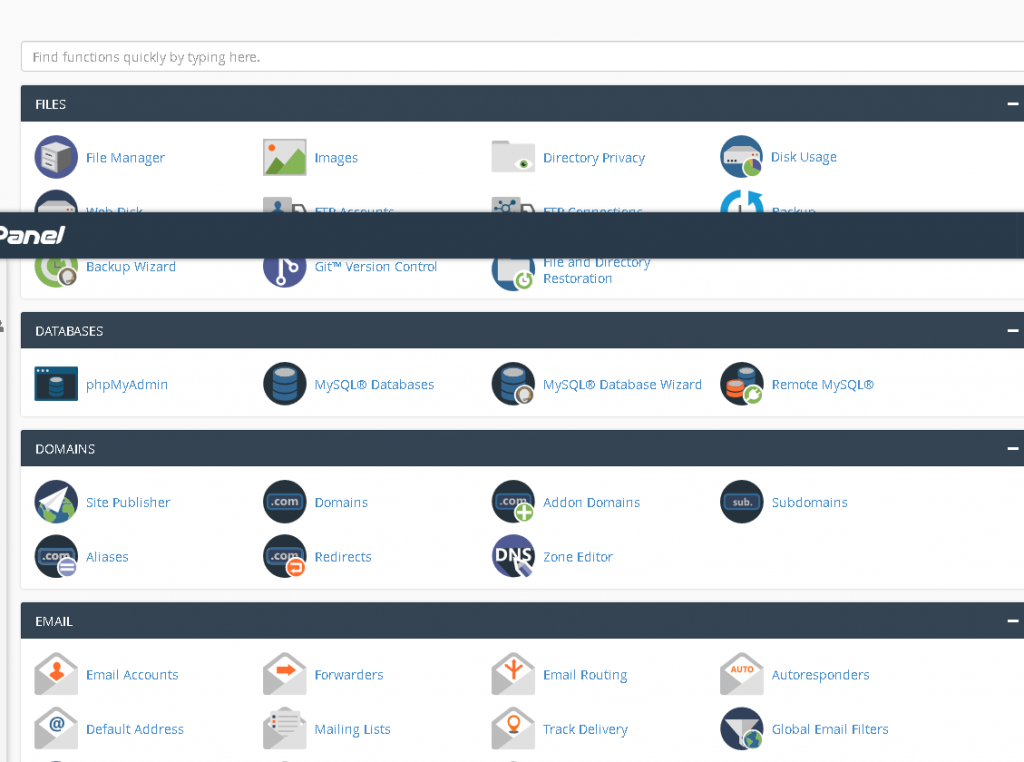
Task: Open the File Manager icon
Action: 56,157
